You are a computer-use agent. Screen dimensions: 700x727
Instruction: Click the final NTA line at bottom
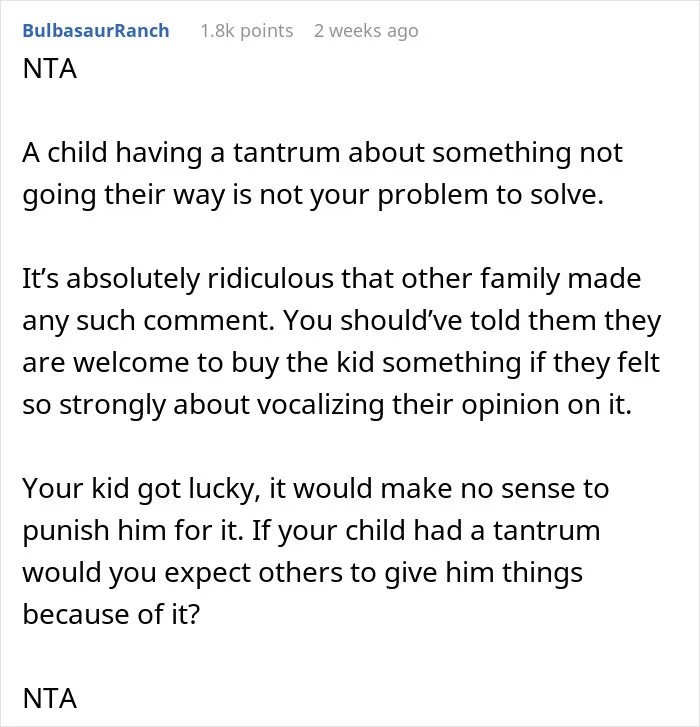50,698
